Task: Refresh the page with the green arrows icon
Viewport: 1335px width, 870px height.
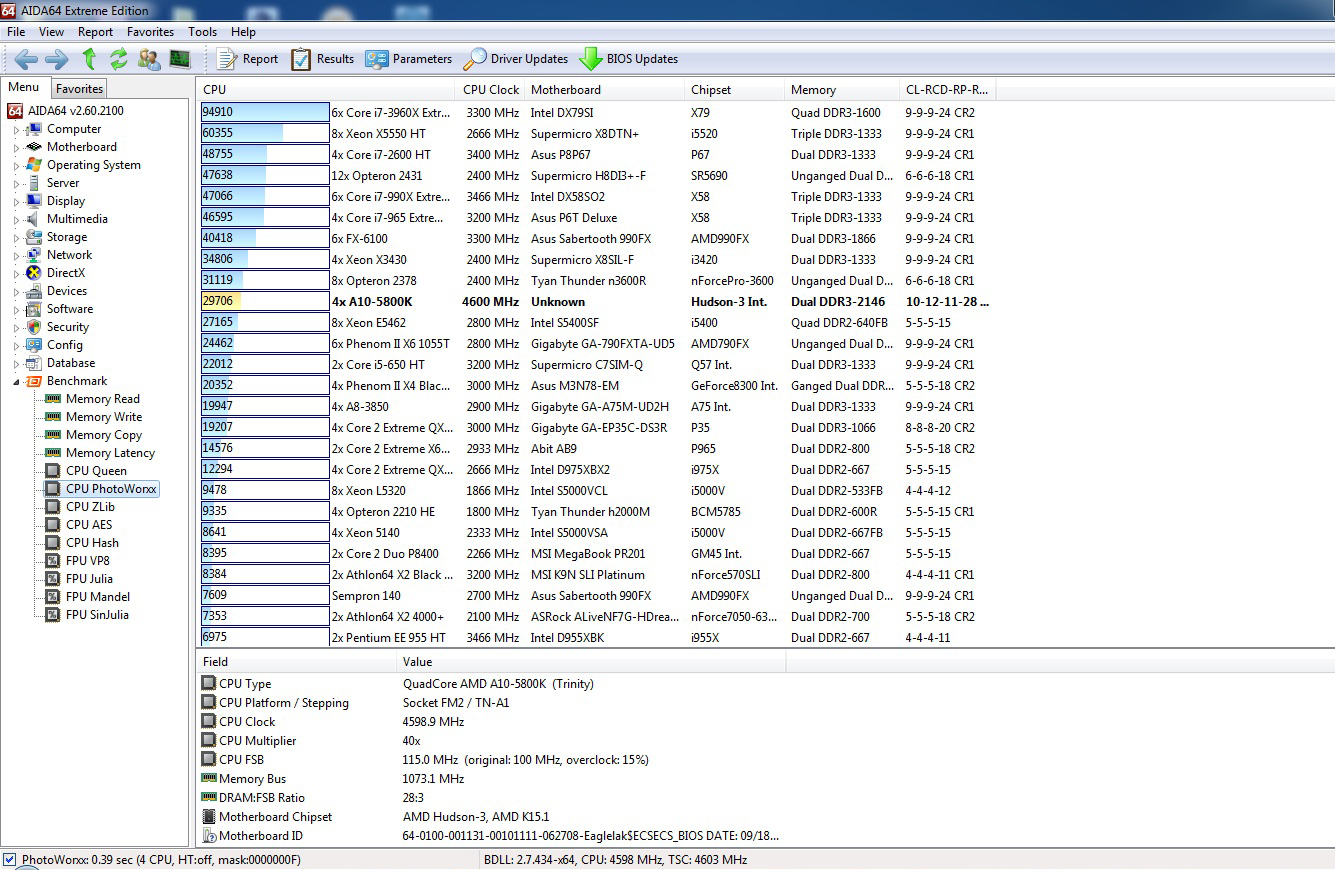Action: [119, 59]
